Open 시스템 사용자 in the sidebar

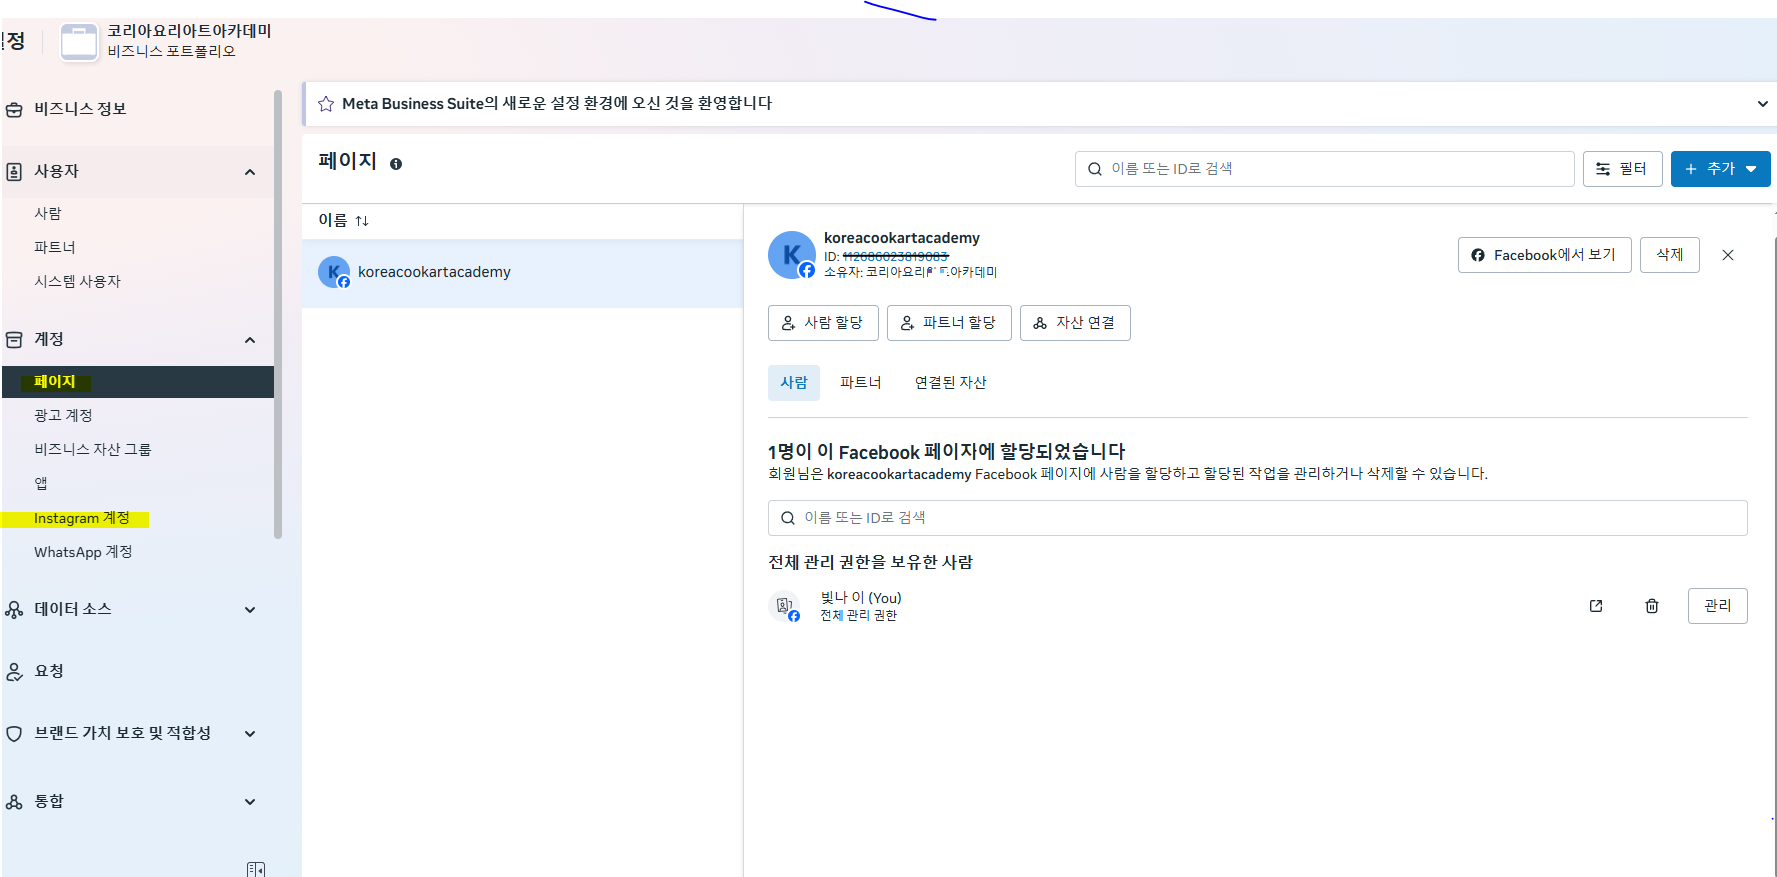click(x=77, y=281)
